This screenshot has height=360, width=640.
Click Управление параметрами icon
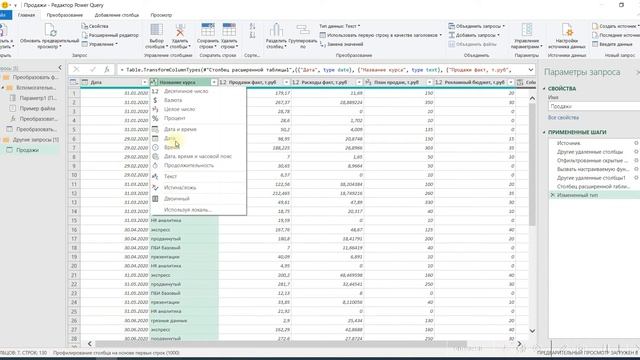click(x=527, y=30)
